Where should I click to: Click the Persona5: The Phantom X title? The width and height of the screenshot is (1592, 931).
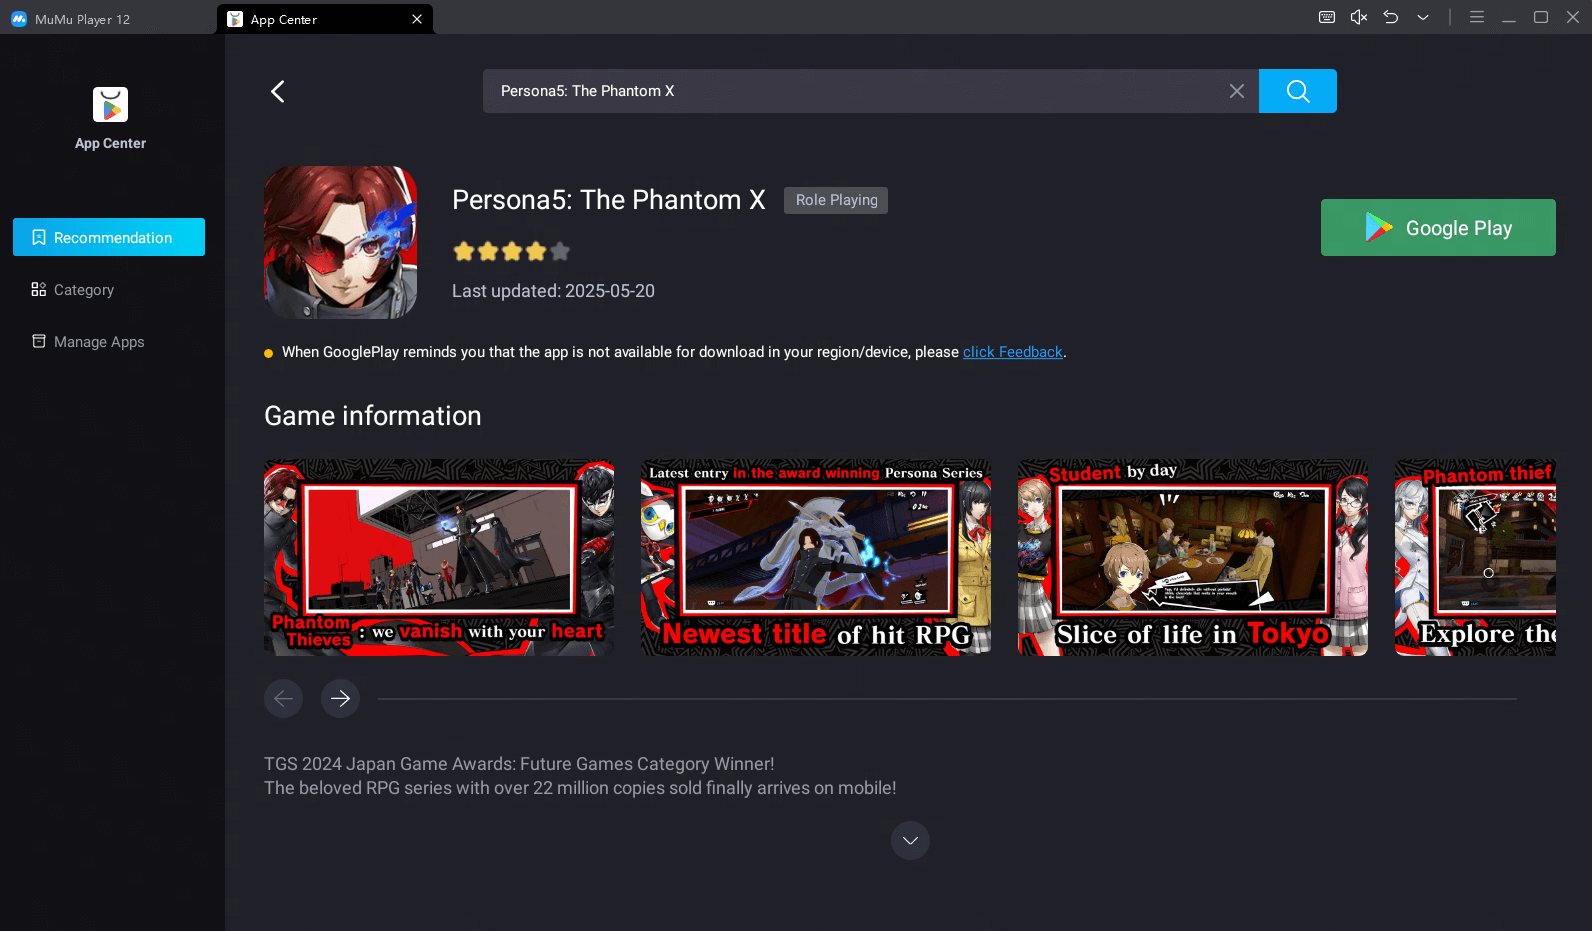(x=608, y=200)
